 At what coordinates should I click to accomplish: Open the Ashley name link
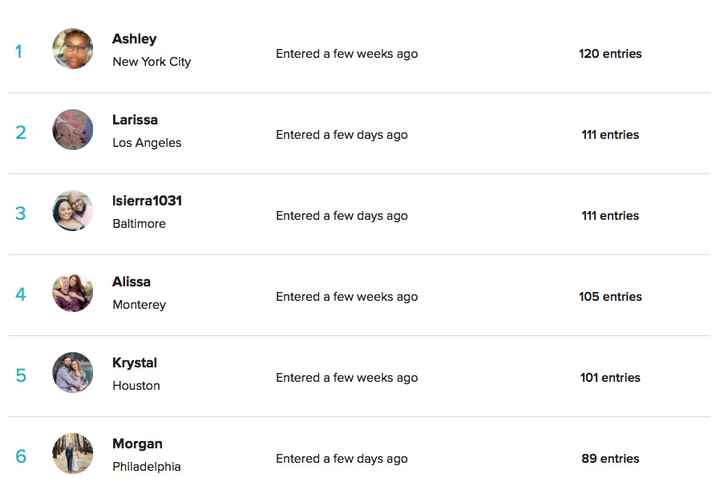[x=134, y=39]
